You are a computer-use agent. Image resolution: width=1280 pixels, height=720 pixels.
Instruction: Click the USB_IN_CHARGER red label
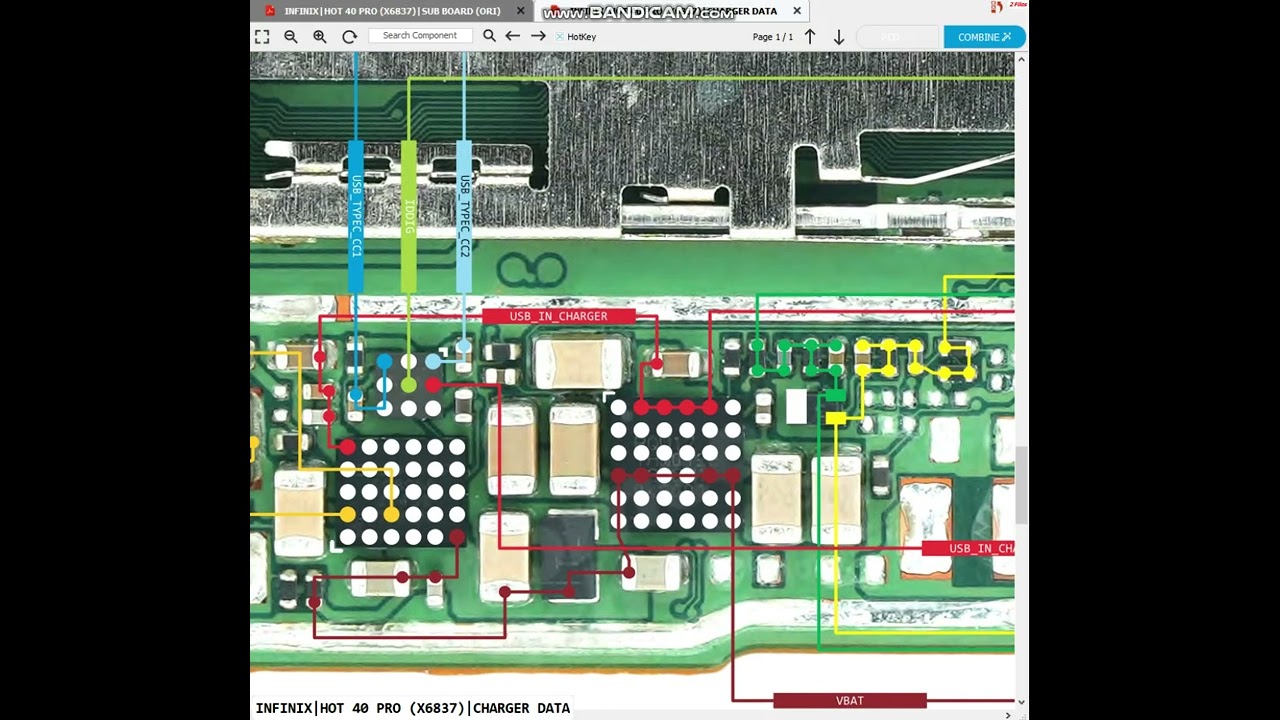(558, 316)
